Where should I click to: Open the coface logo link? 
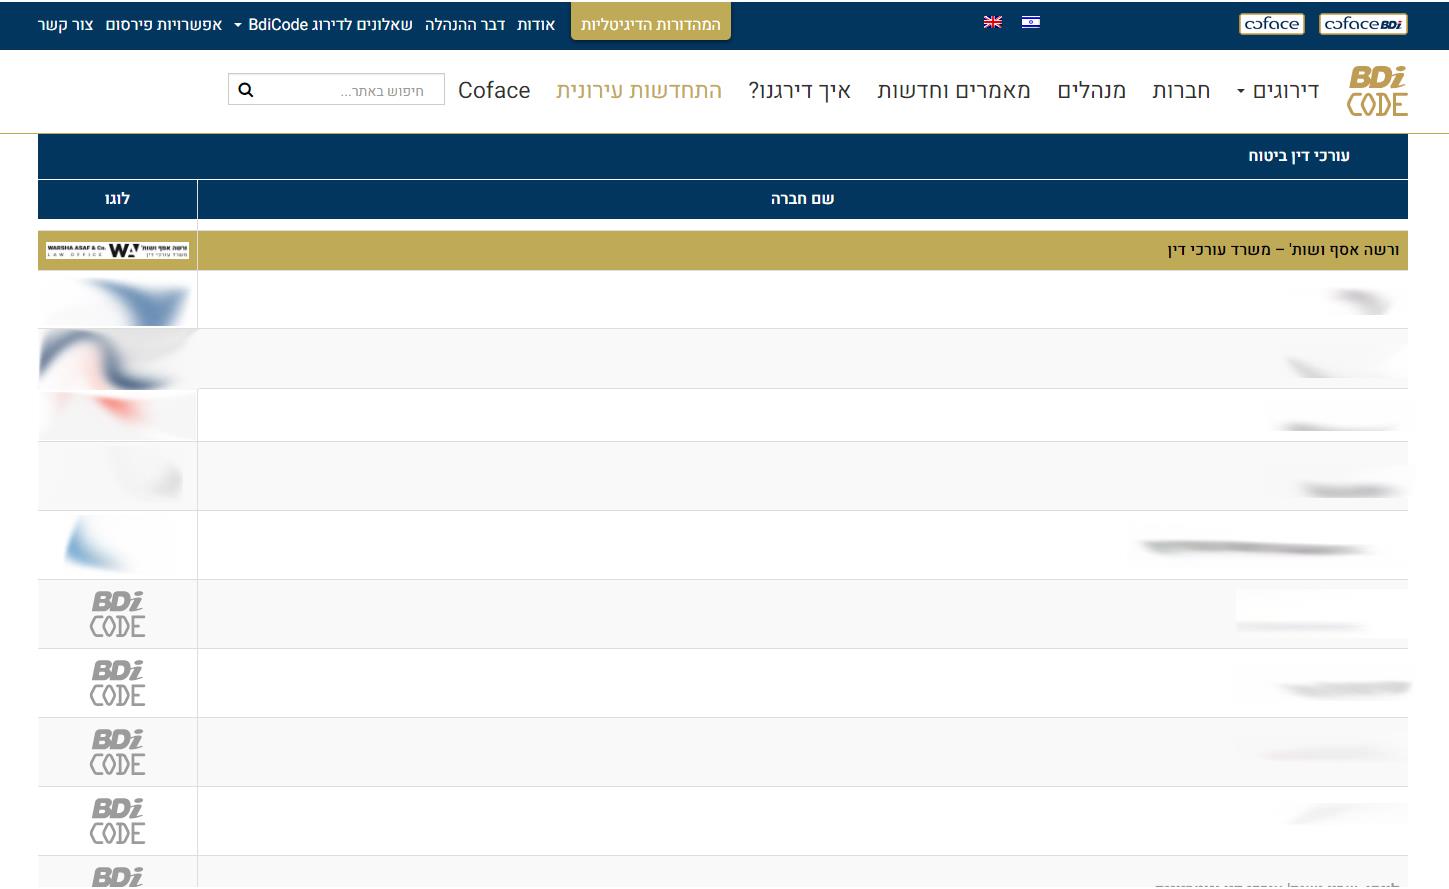point(1272,24)
